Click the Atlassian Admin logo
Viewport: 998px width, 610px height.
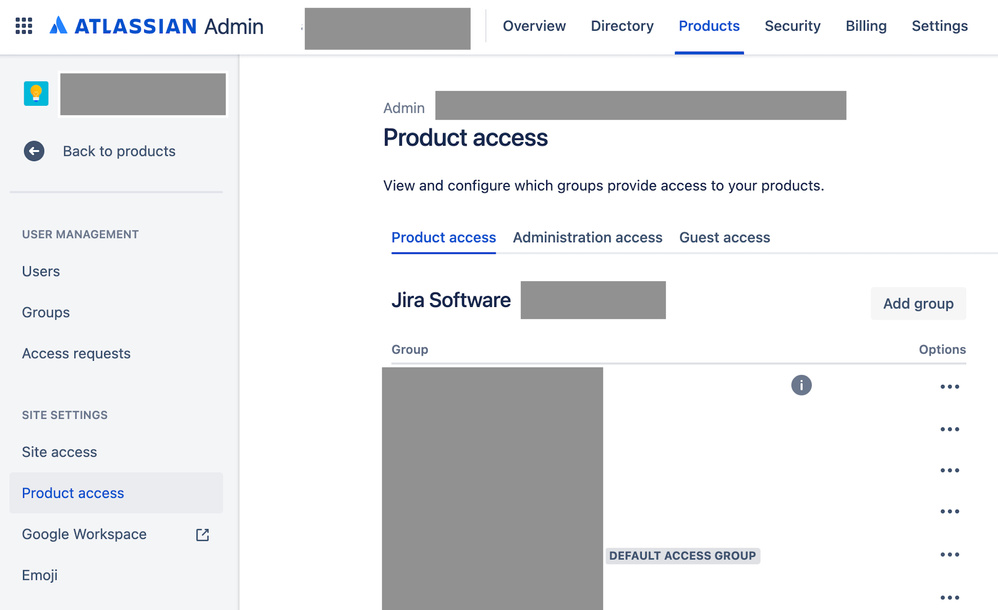point(157,26)
